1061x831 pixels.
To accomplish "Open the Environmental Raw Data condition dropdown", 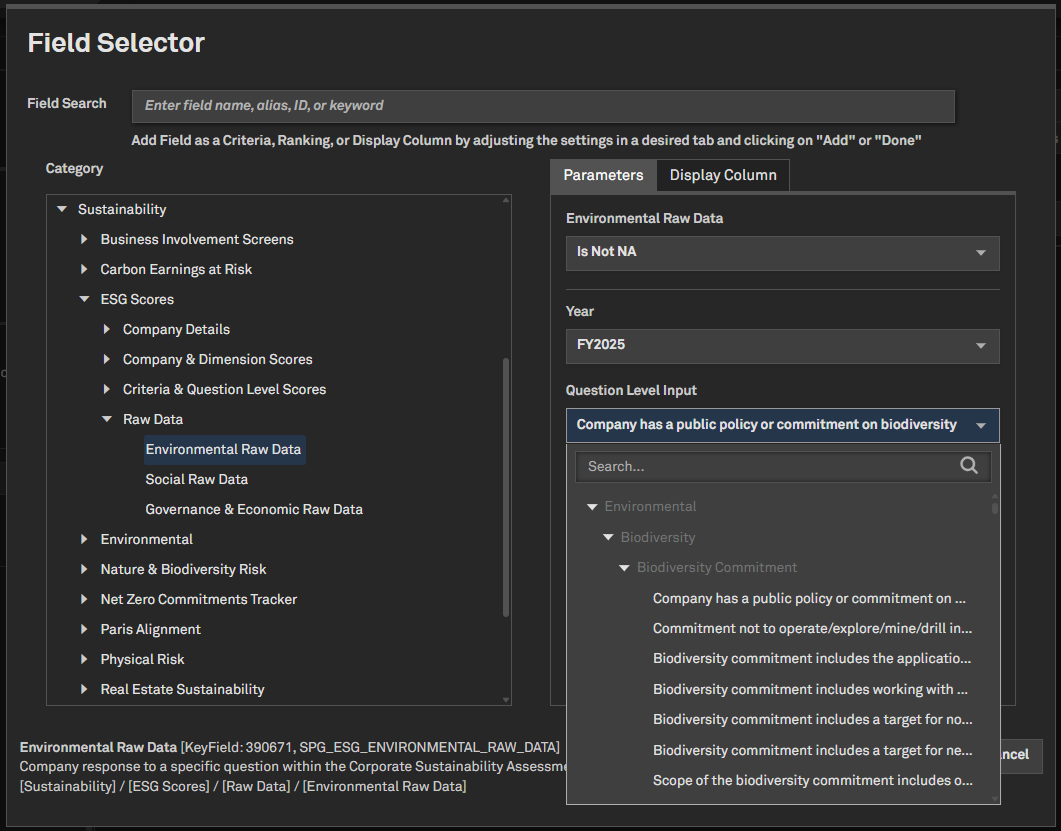I will (x=782, y=252).
